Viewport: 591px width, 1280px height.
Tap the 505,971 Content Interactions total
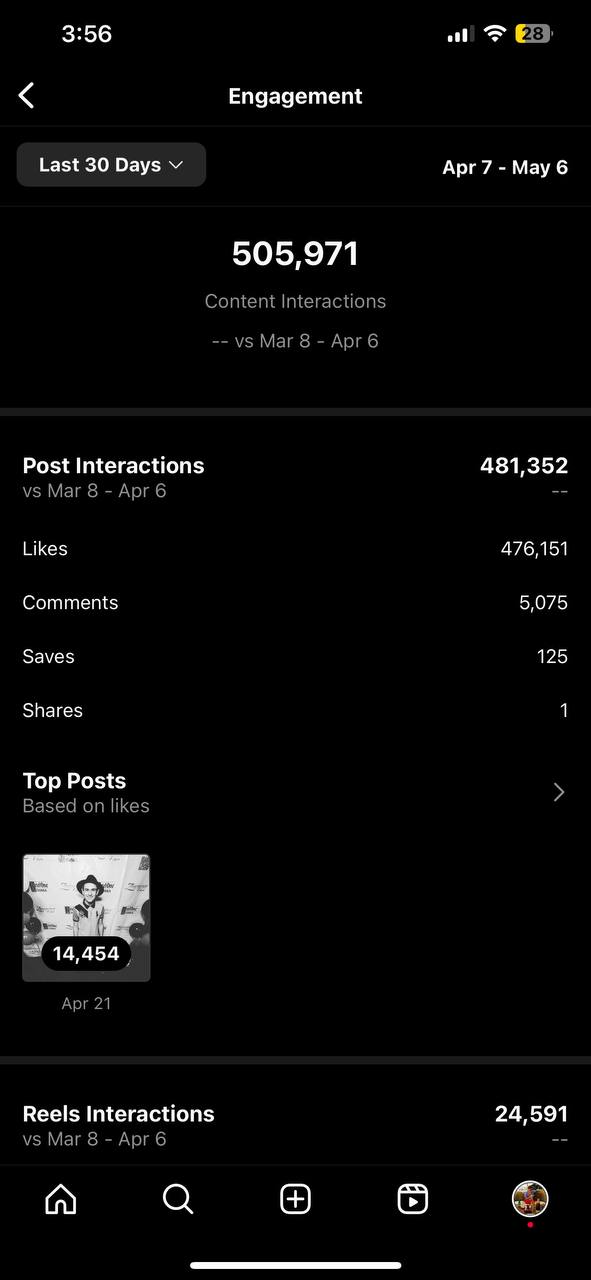point(295,254)
